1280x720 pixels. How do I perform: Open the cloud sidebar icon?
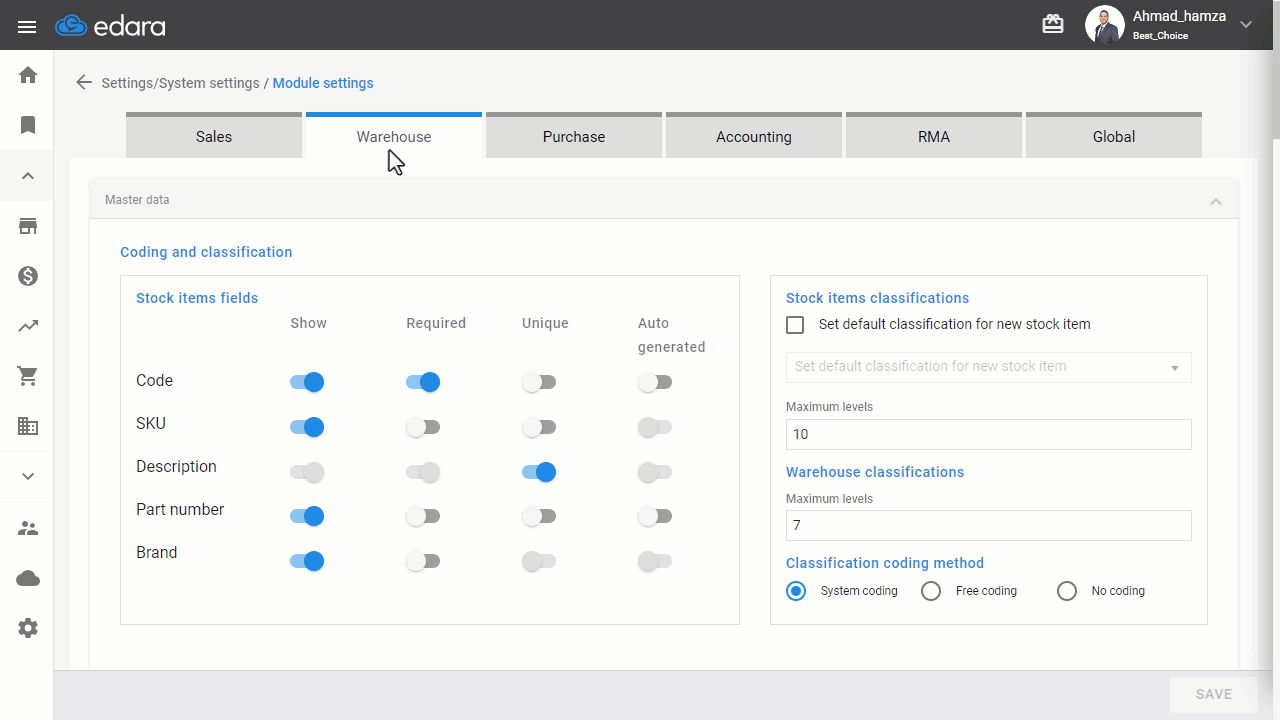(28, 579)
